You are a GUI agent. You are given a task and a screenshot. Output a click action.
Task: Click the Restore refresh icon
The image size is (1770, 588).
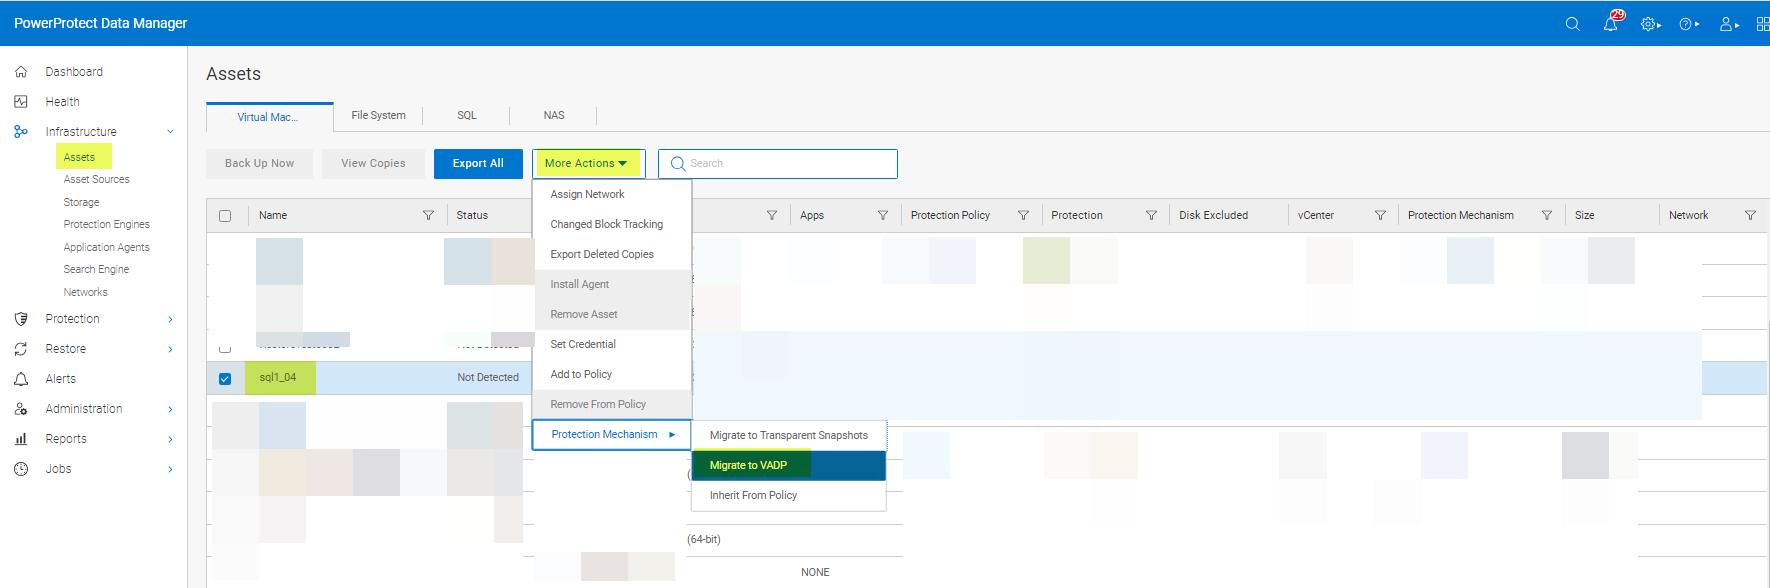pos(21,349)
